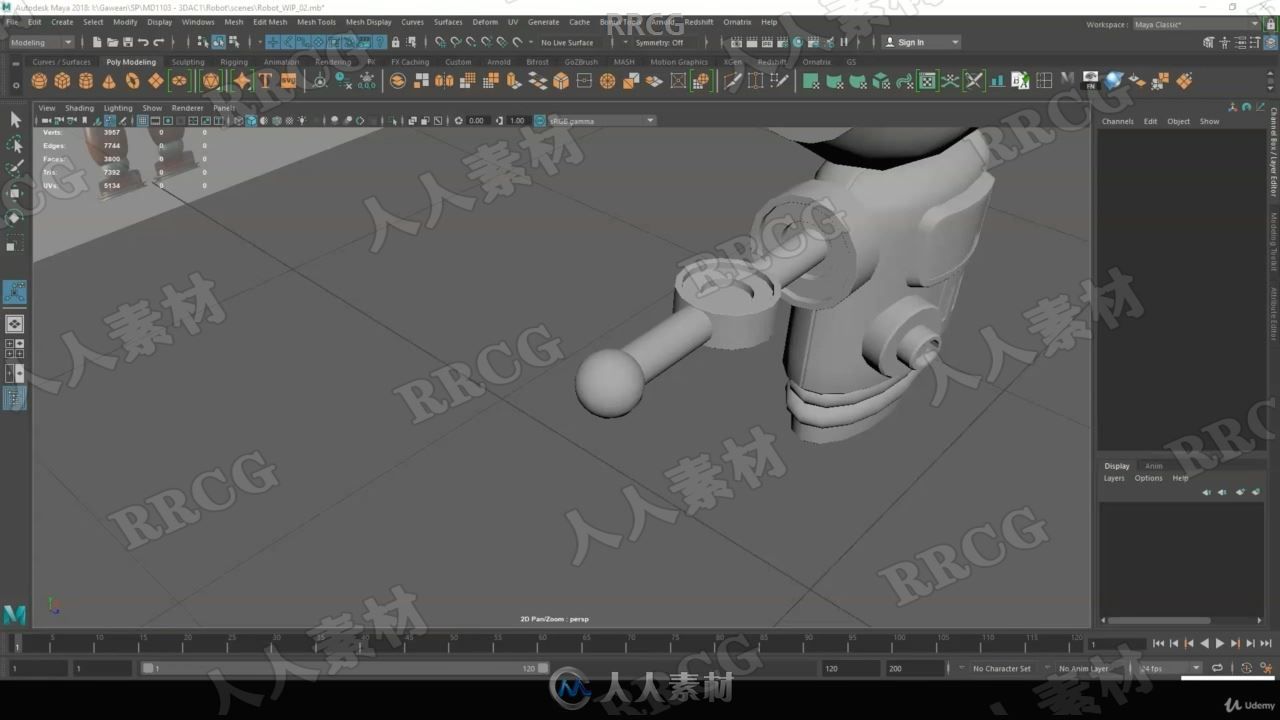The width and height of the screenshot is (1280, 720).
Task: Click the Open Scene folder icon
Action: tap(112, 42)
